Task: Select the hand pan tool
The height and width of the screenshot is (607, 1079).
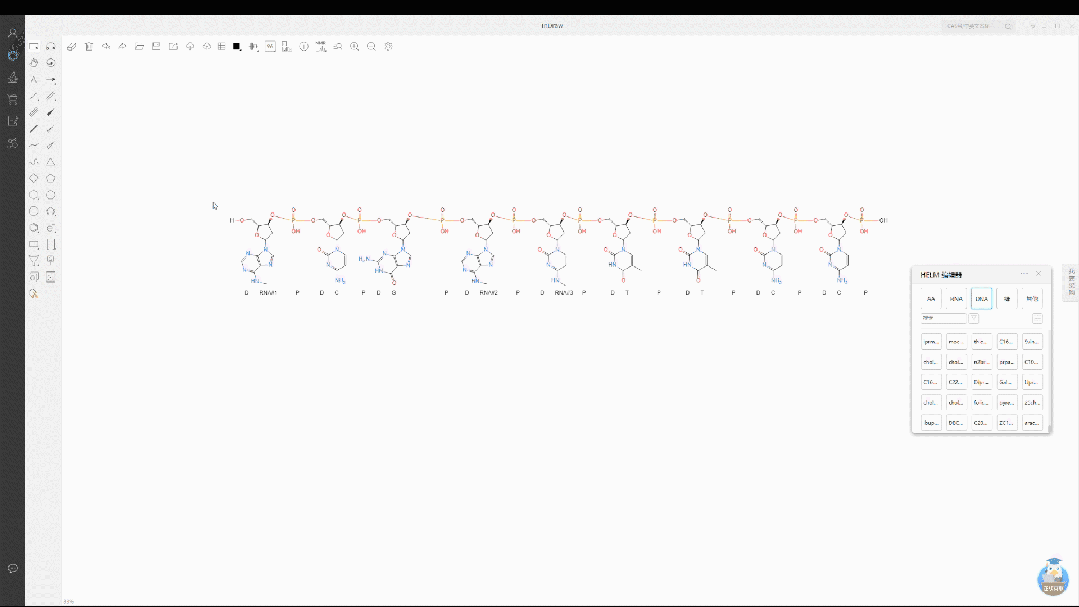Action: pyautogui.click(x=34, y=62)
